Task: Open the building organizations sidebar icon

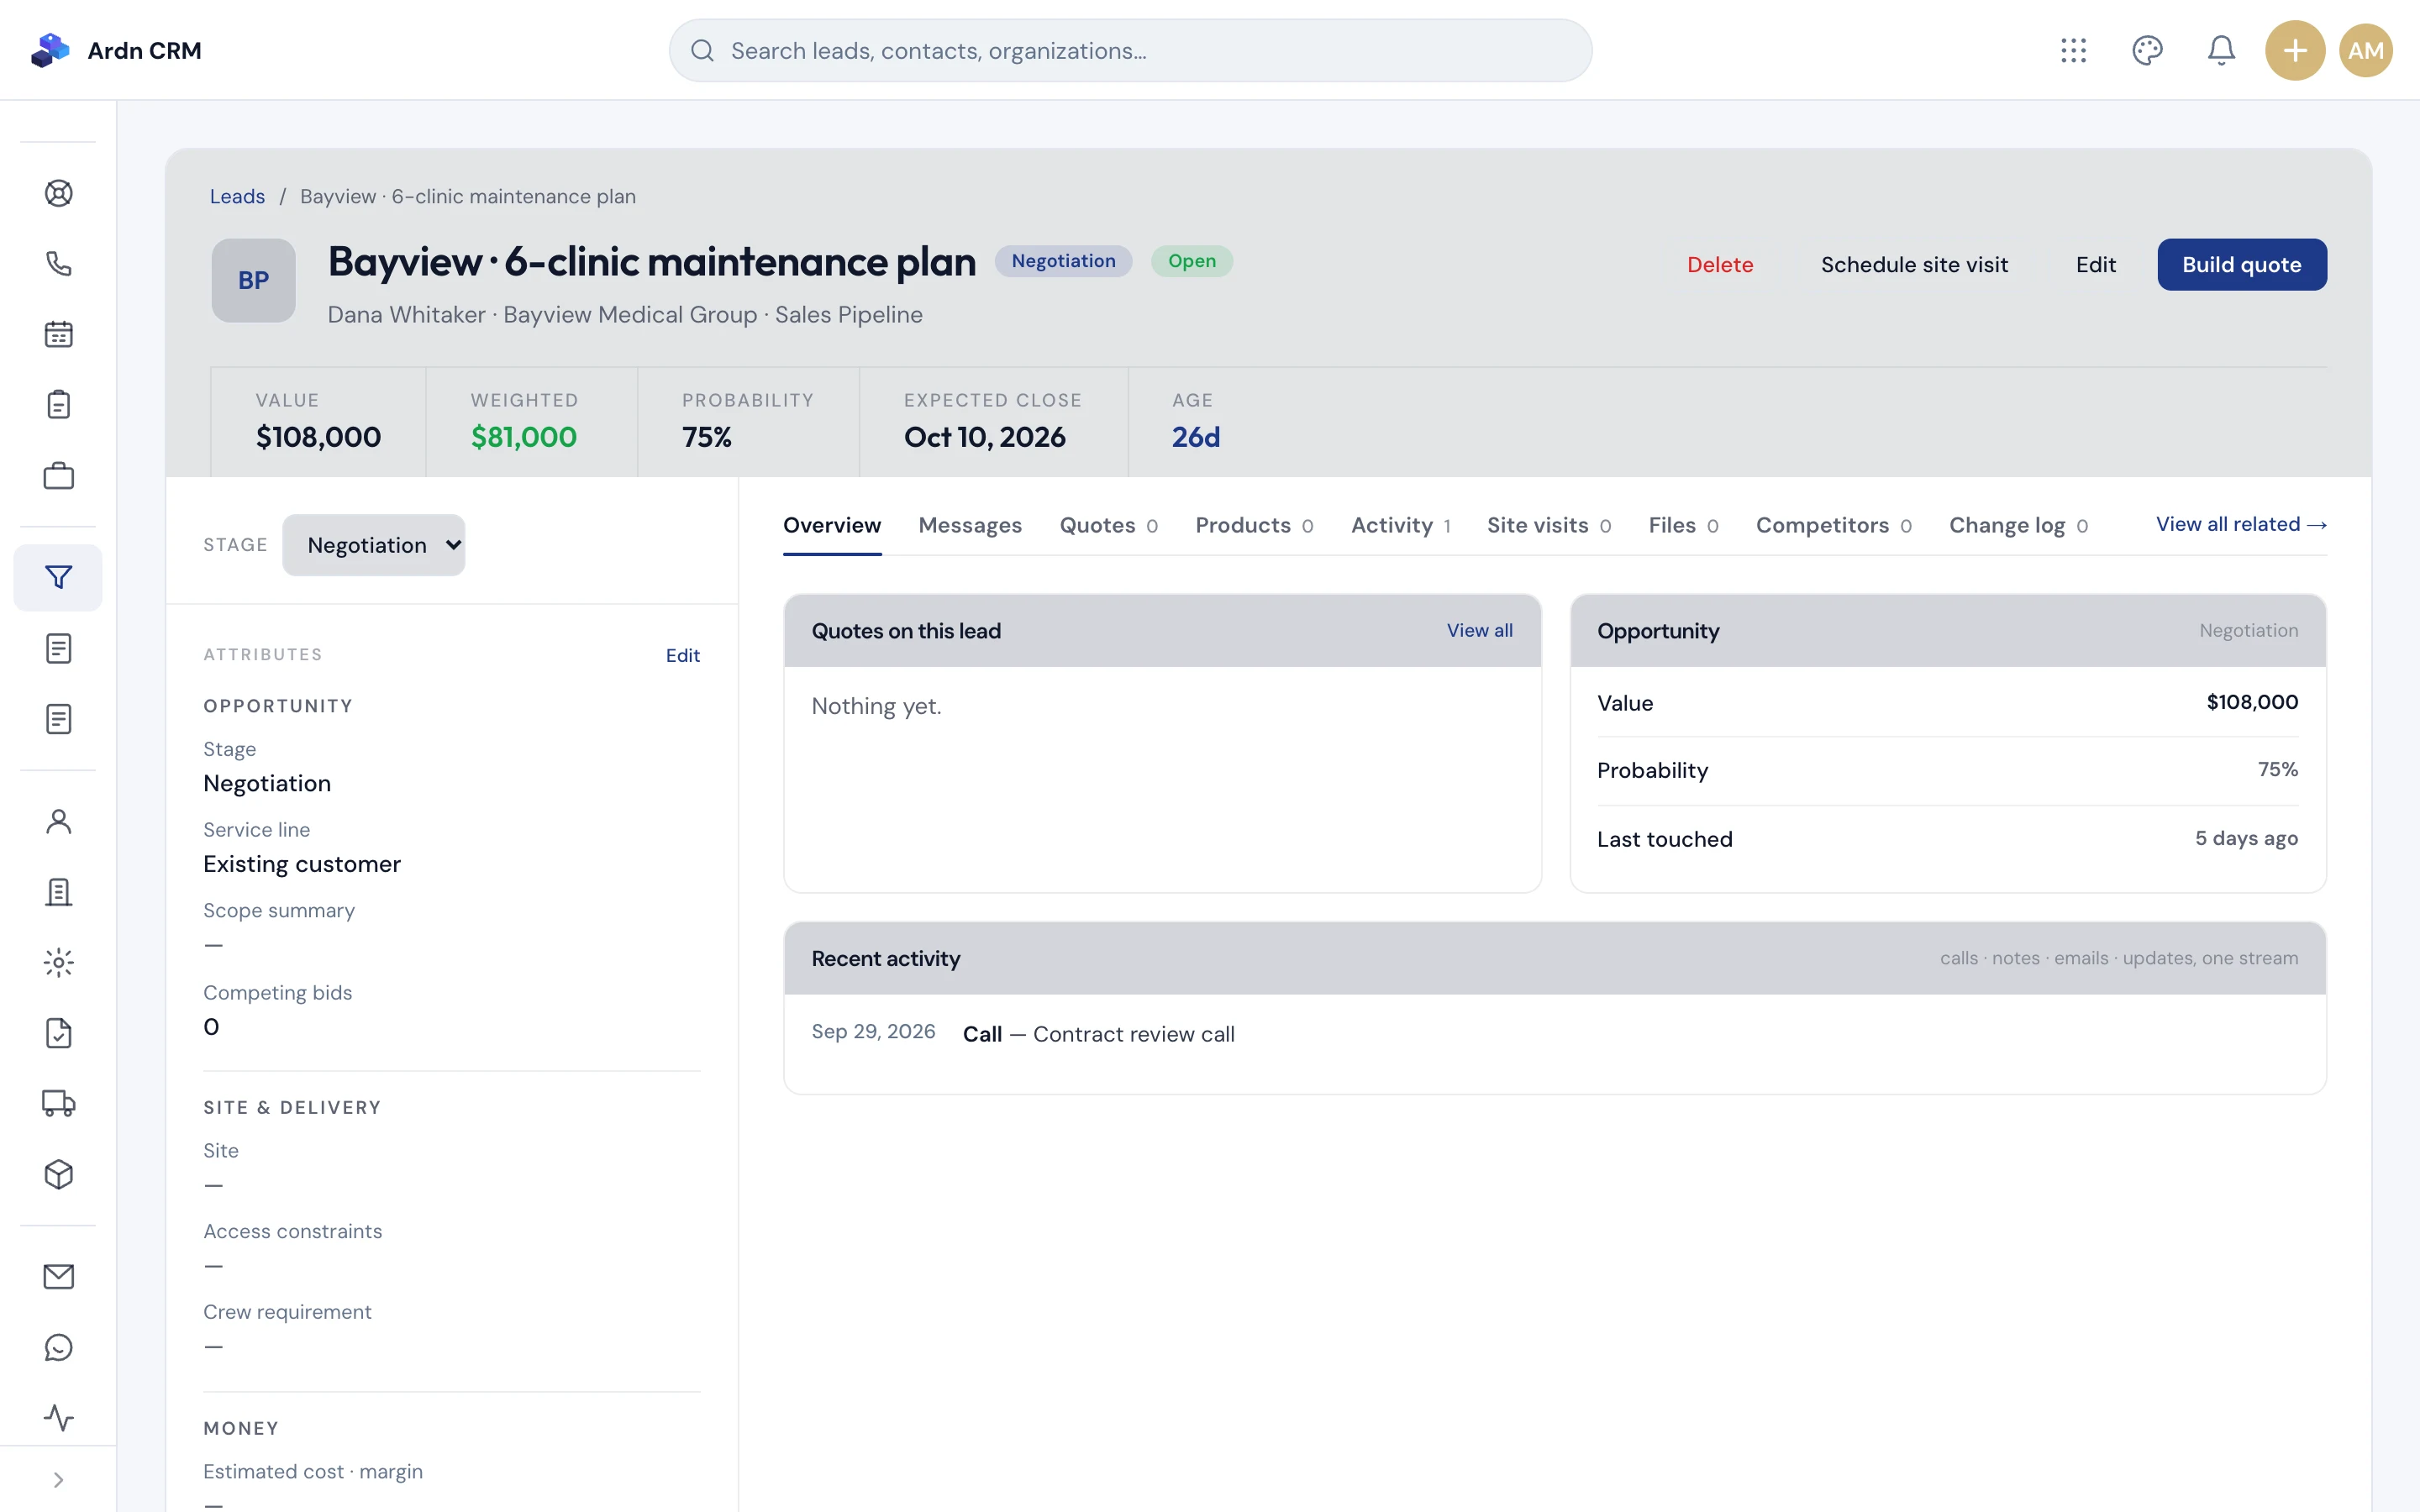Action: coord(59,892)
